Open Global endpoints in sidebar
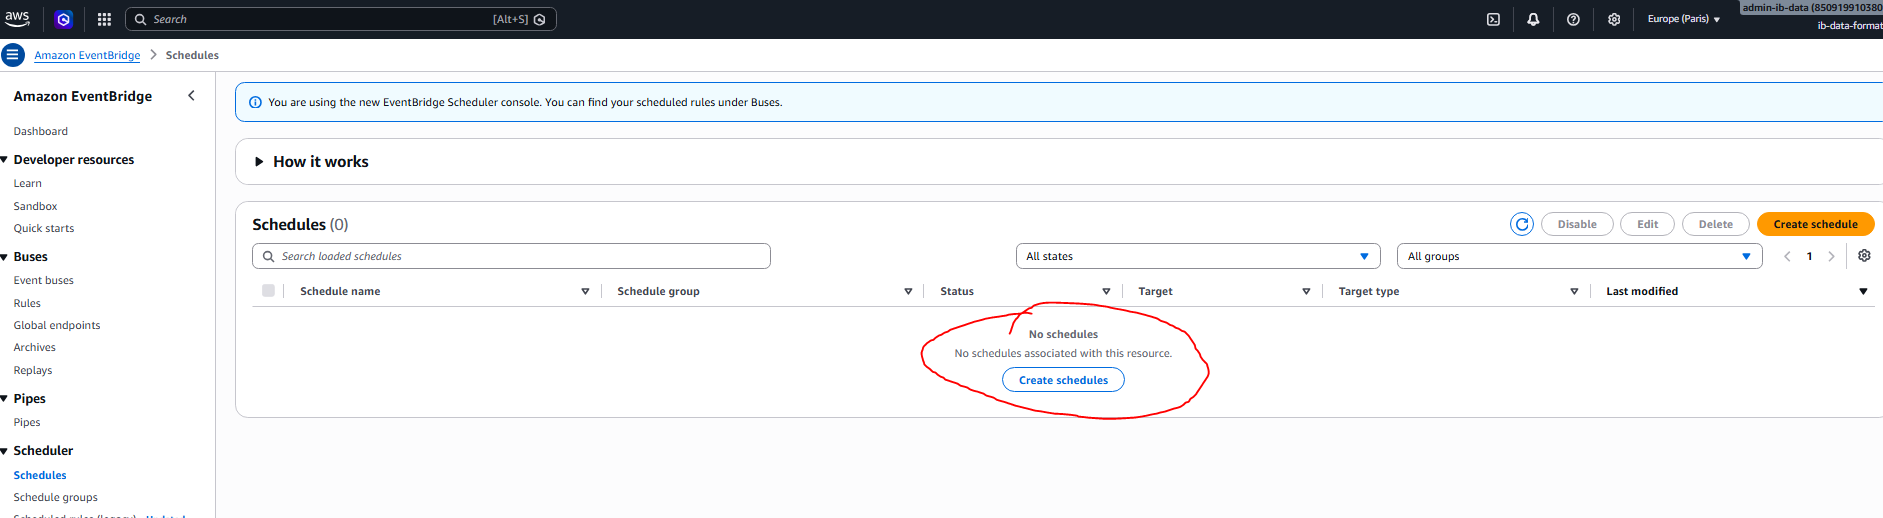Screen dimensions: 1883x518 pos(57,325)
